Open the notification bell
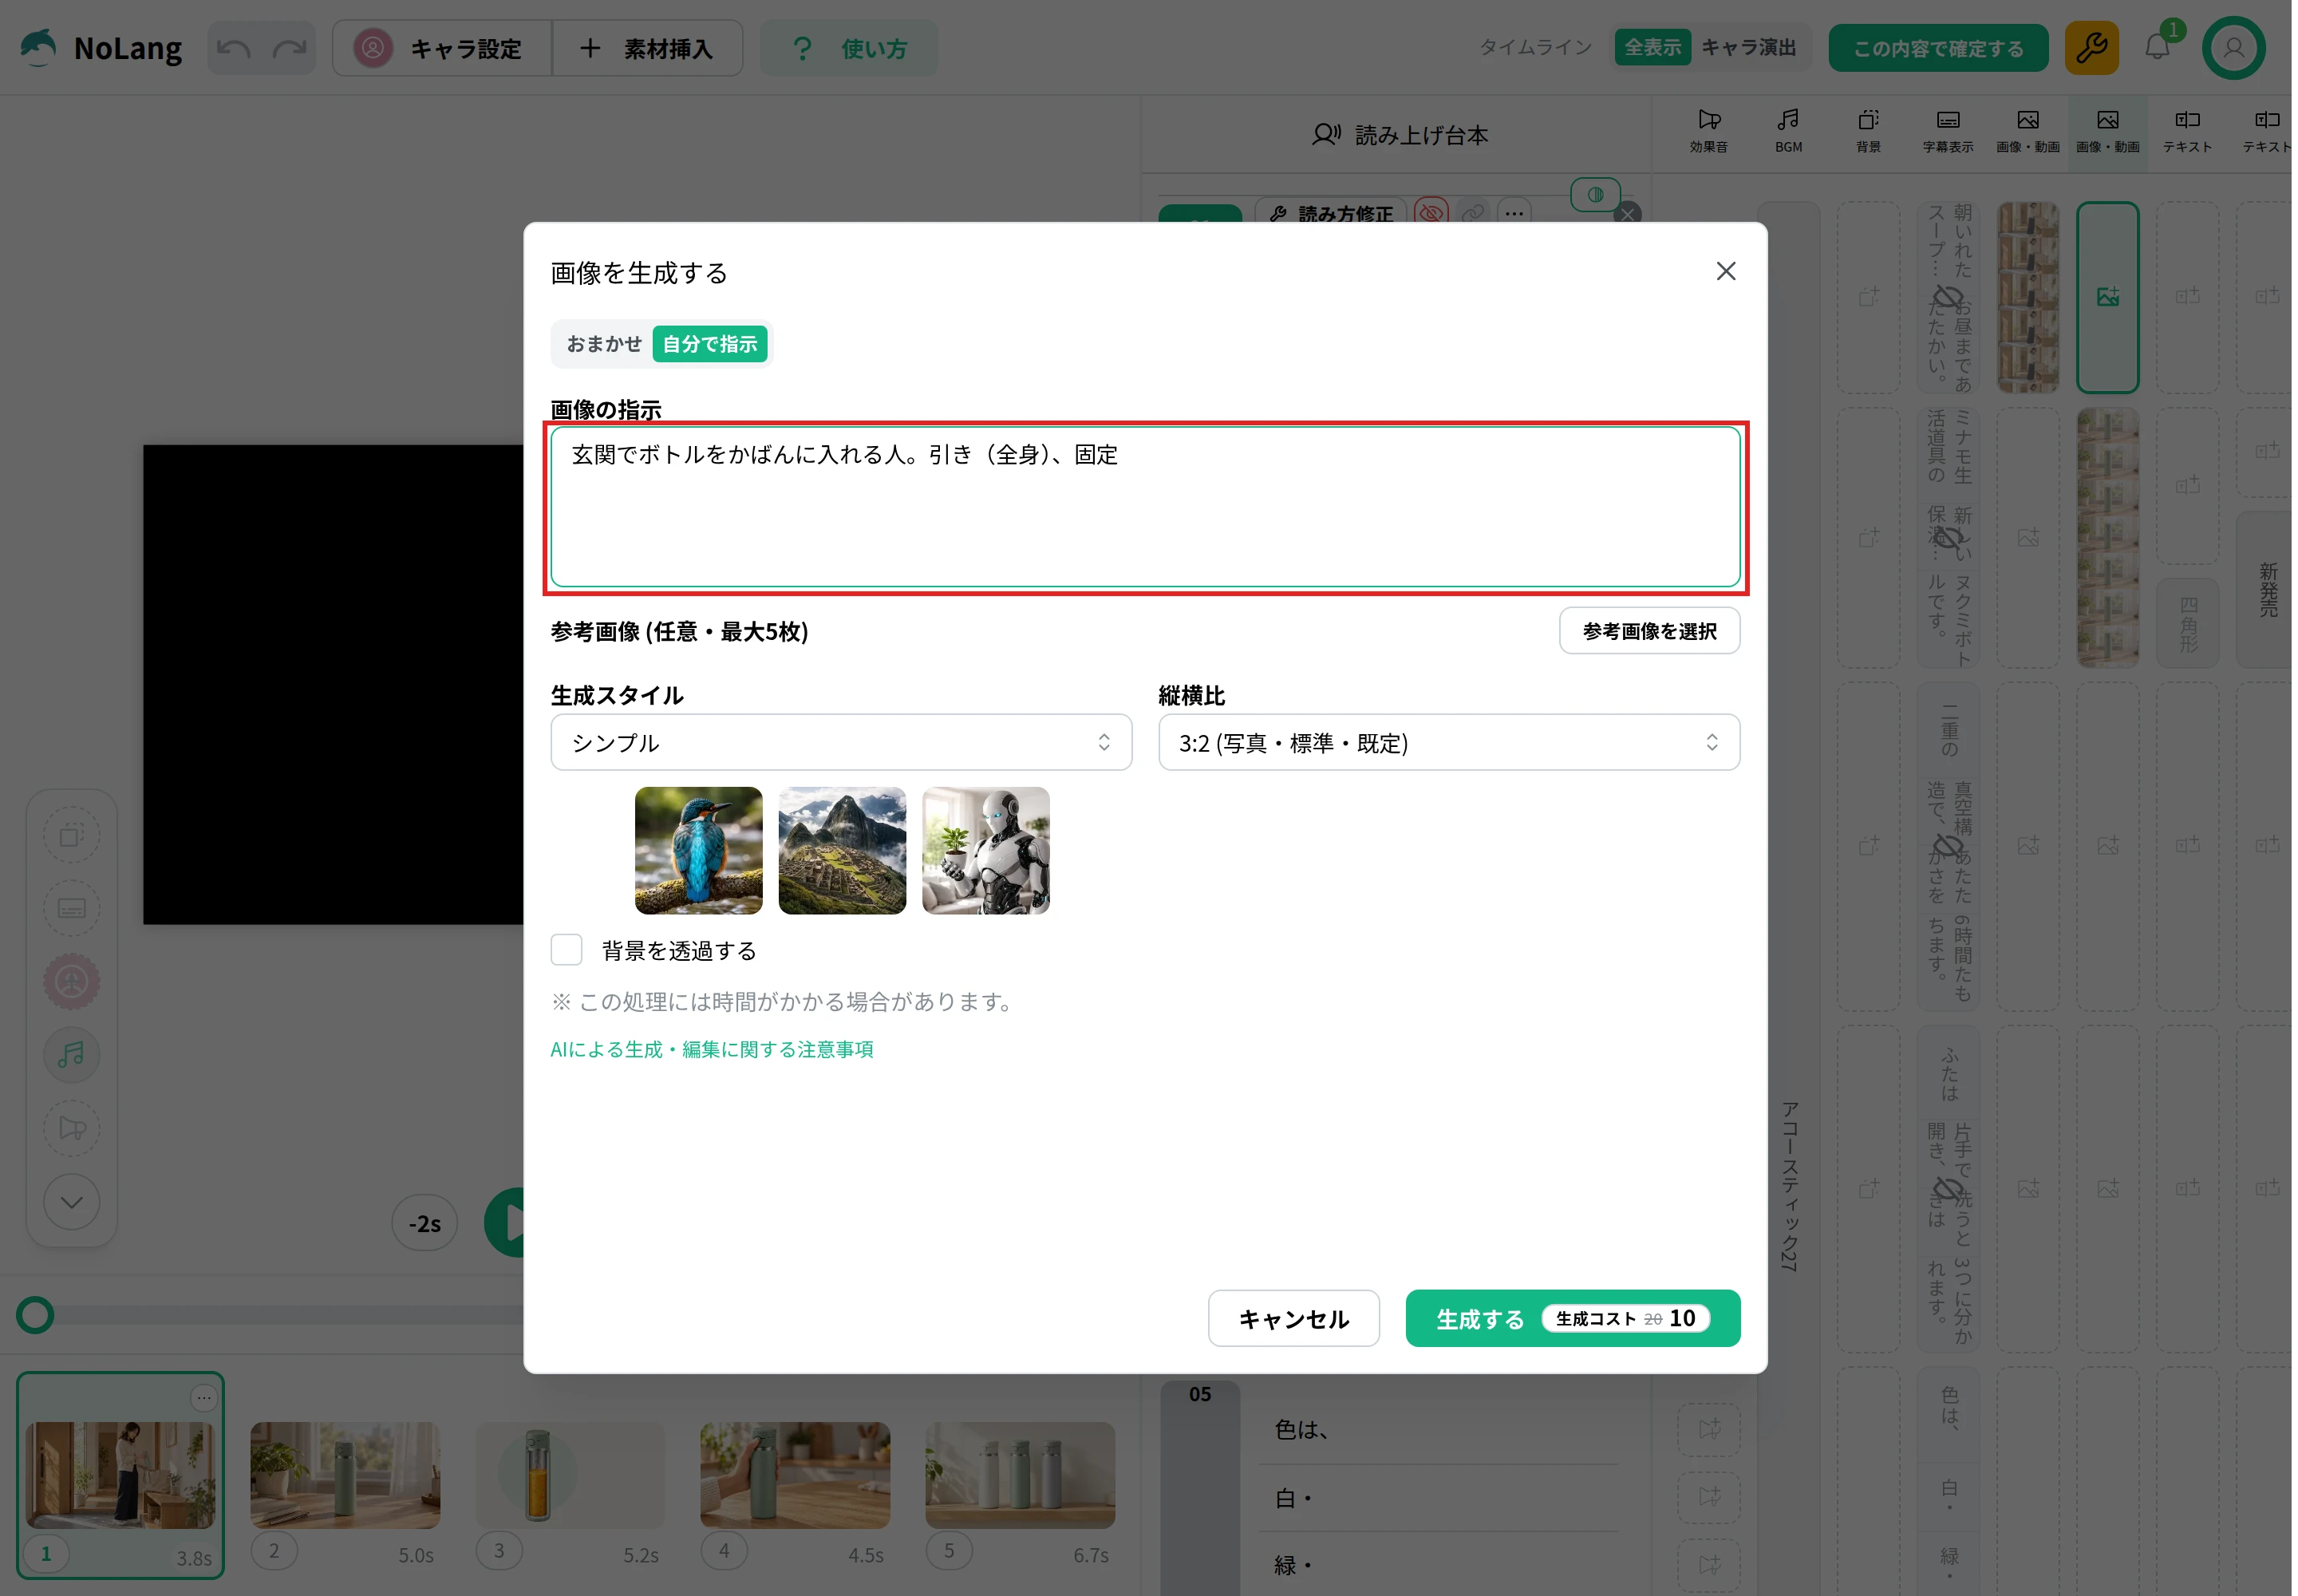The height and width of the screenshot is (1596, 2298). pyautogui.click(x=2157, y=47)
